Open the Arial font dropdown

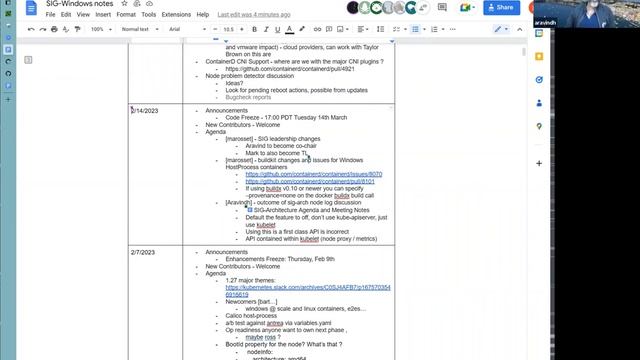point(188,29)
